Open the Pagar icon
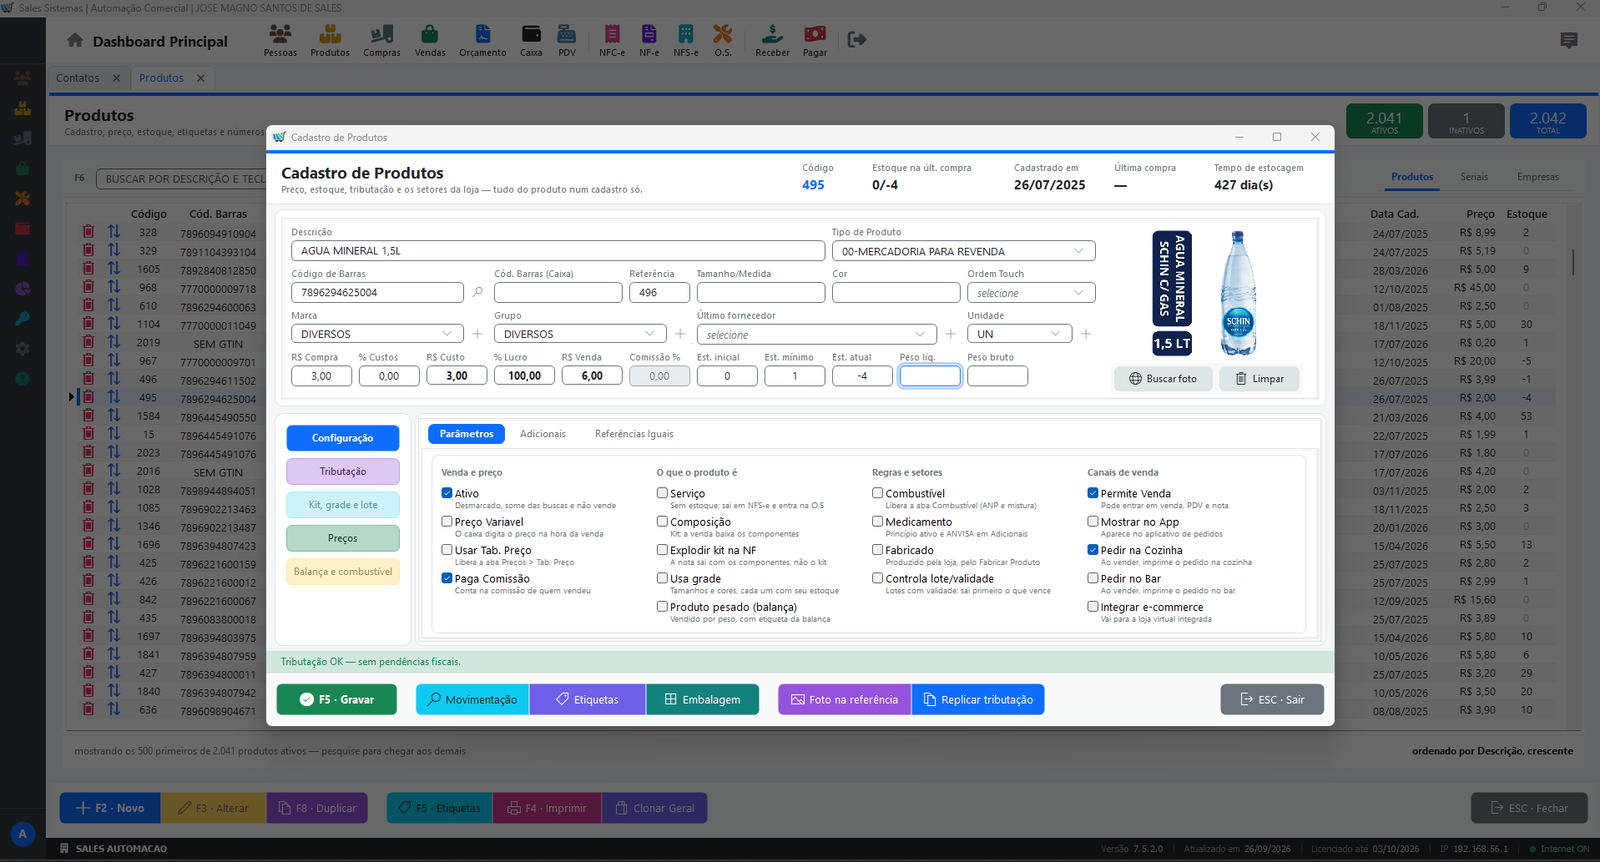This screenshot has width=1600, height=862. click(x=815, y=40)
